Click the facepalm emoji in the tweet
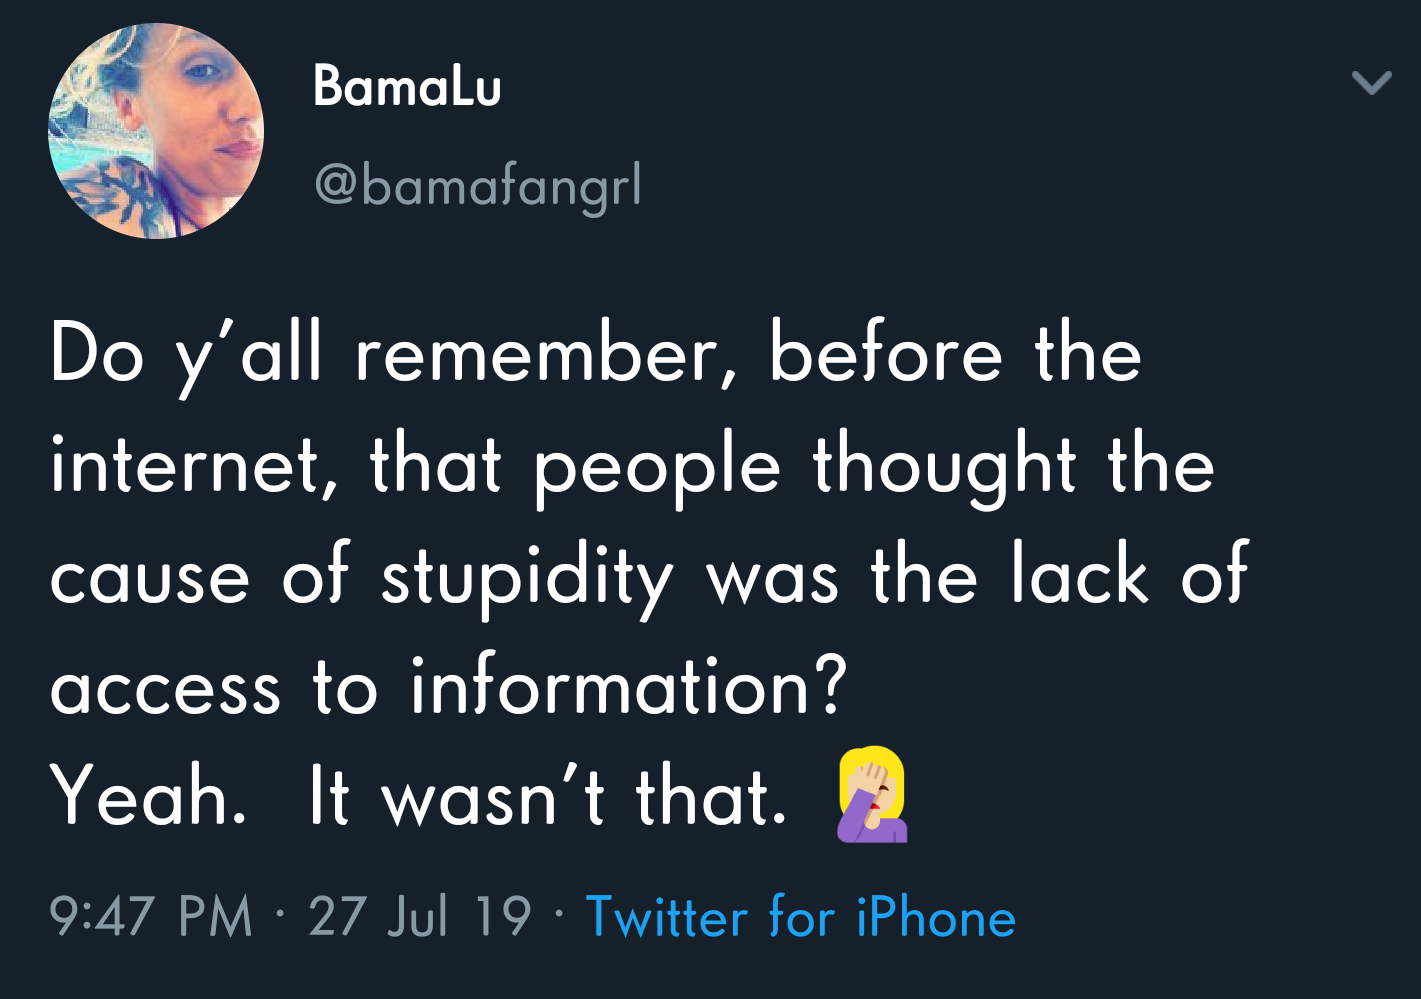The height and width of the screenshot is (999, 1421). [872, 795]
